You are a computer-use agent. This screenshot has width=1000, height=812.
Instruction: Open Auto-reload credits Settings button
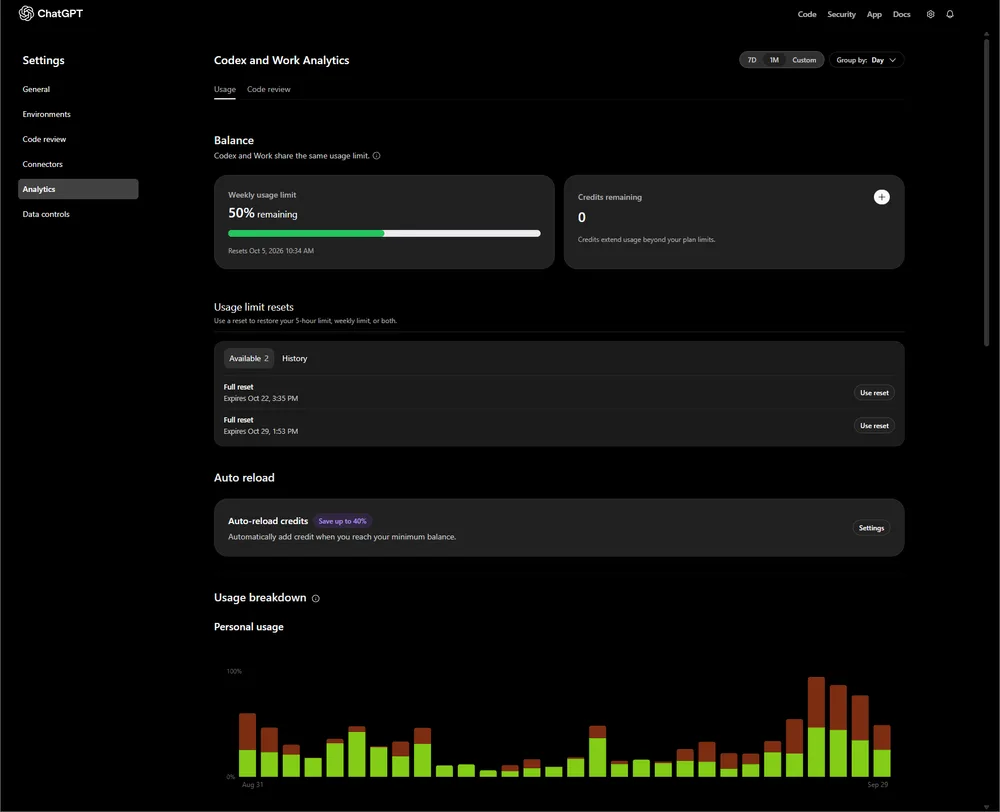point(871,528)
